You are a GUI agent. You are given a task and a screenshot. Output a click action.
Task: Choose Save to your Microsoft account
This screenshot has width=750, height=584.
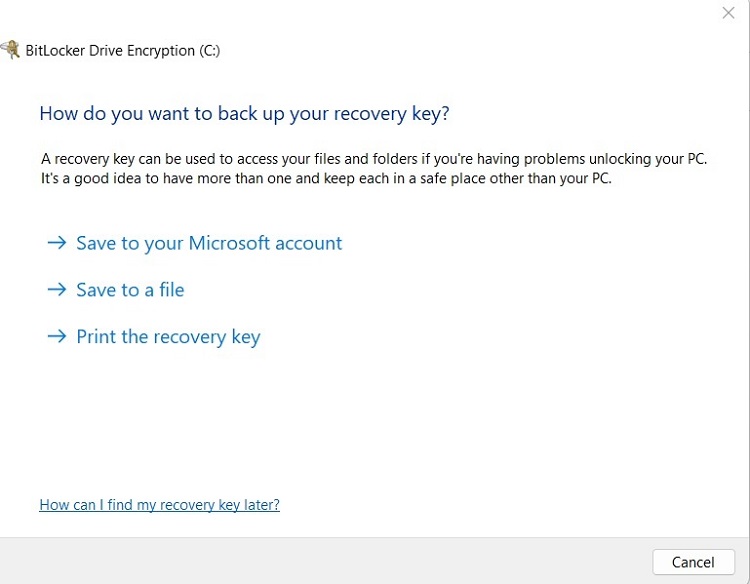click(209, 243)
